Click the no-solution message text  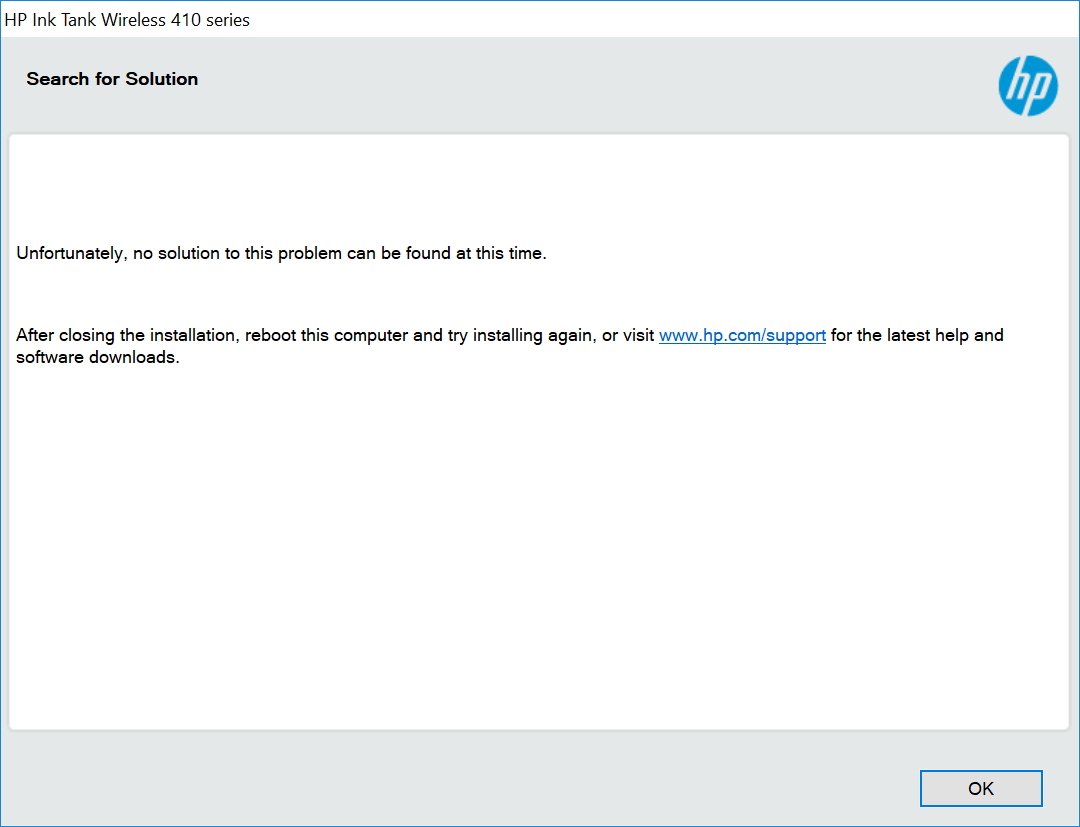(x=280, y=253)
